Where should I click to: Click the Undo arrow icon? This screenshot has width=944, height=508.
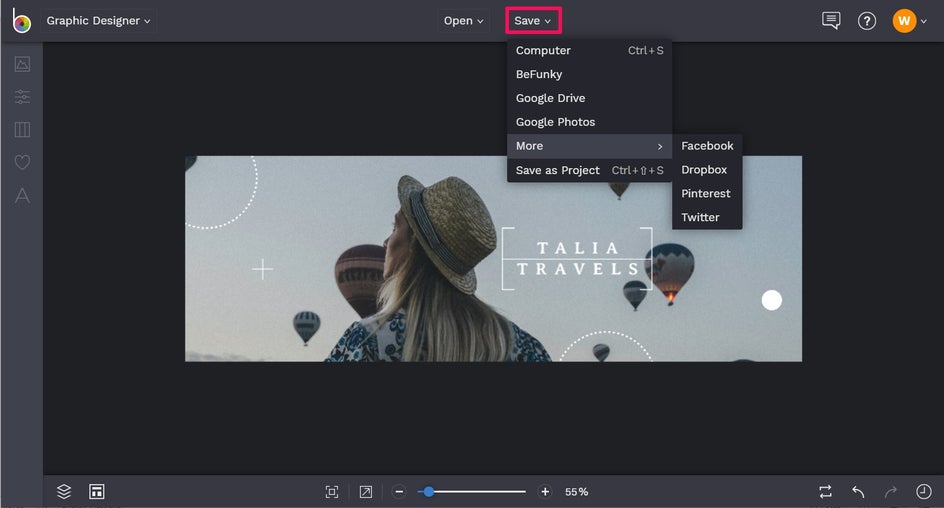coord(858,491)
